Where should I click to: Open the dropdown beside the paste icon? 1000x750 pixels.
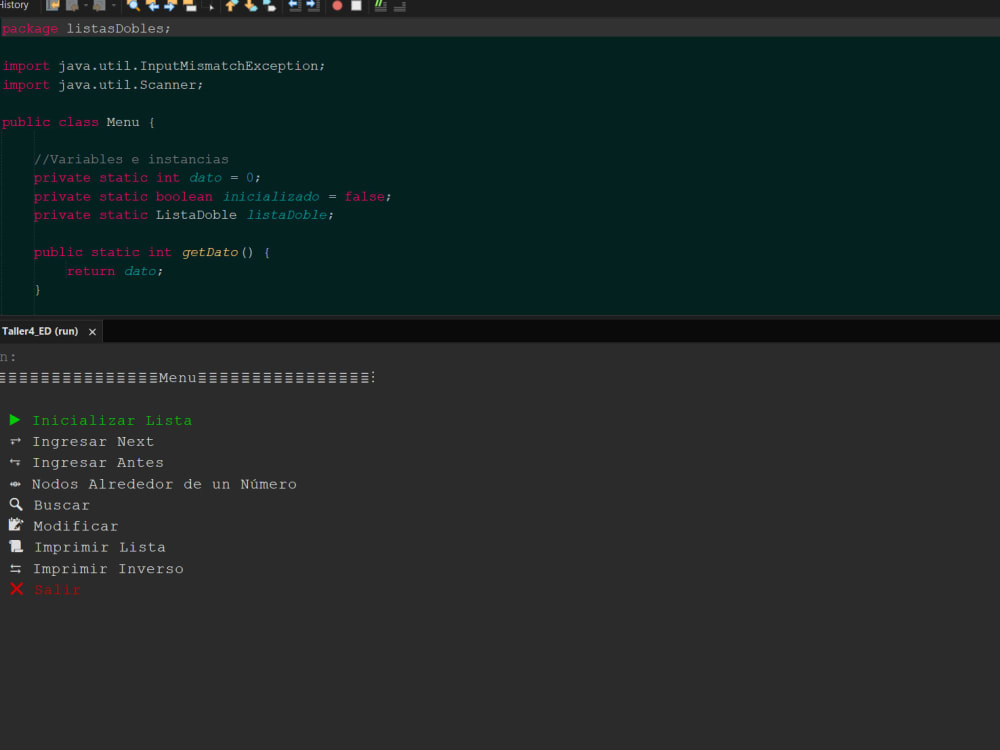tap(113, 6)
